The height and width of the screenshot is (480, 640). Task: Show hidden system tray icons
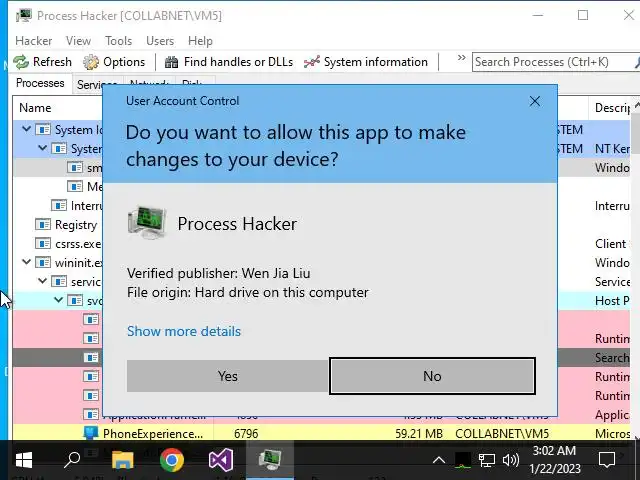tap(439, 460)
